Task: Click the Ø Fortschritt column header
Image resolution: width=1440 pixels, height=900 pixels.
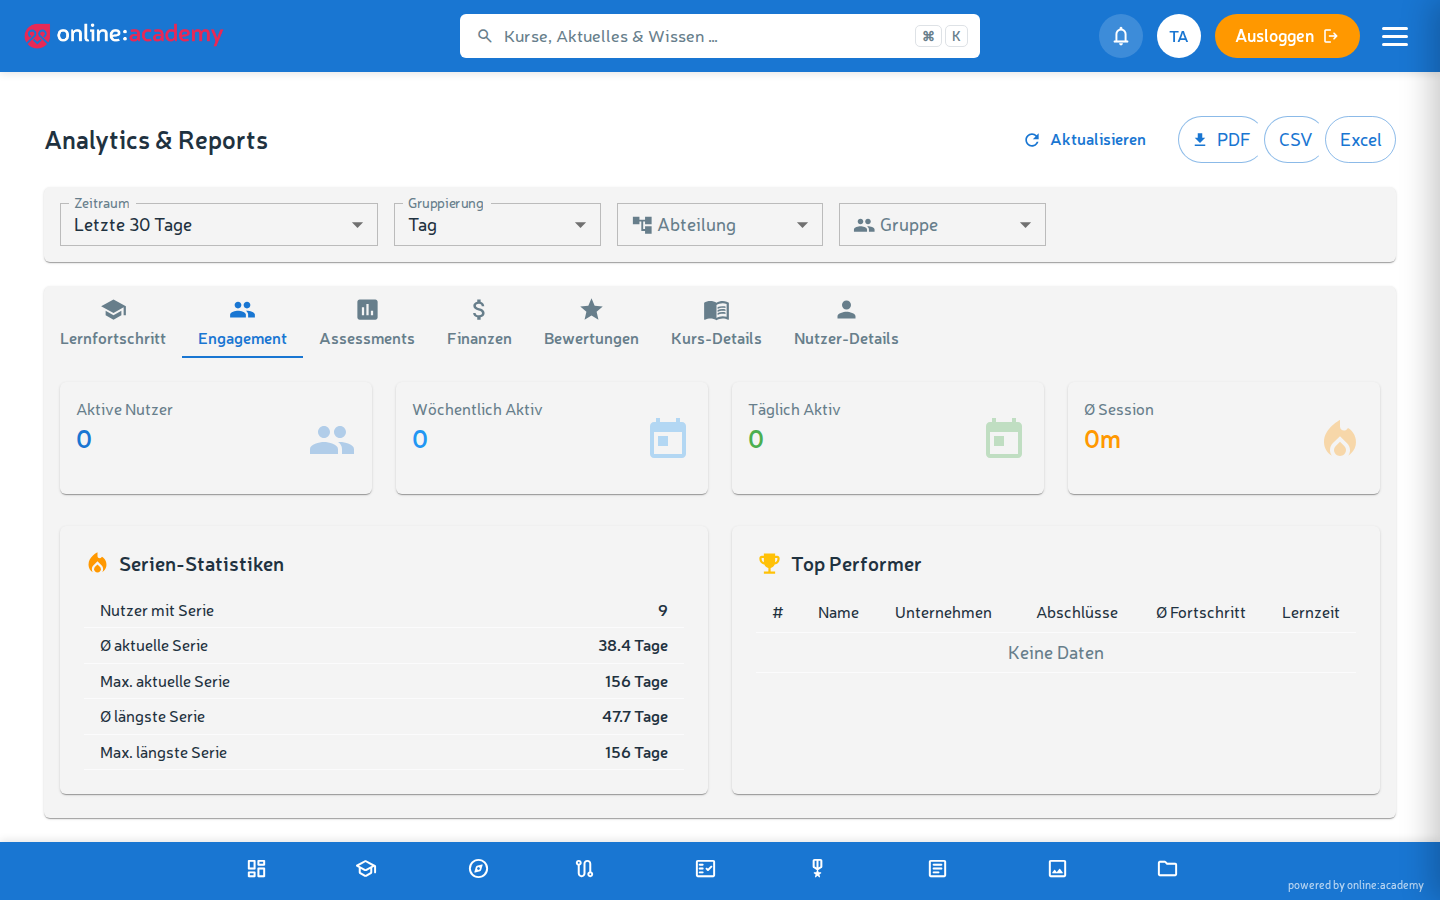Action: [1200, 613]
